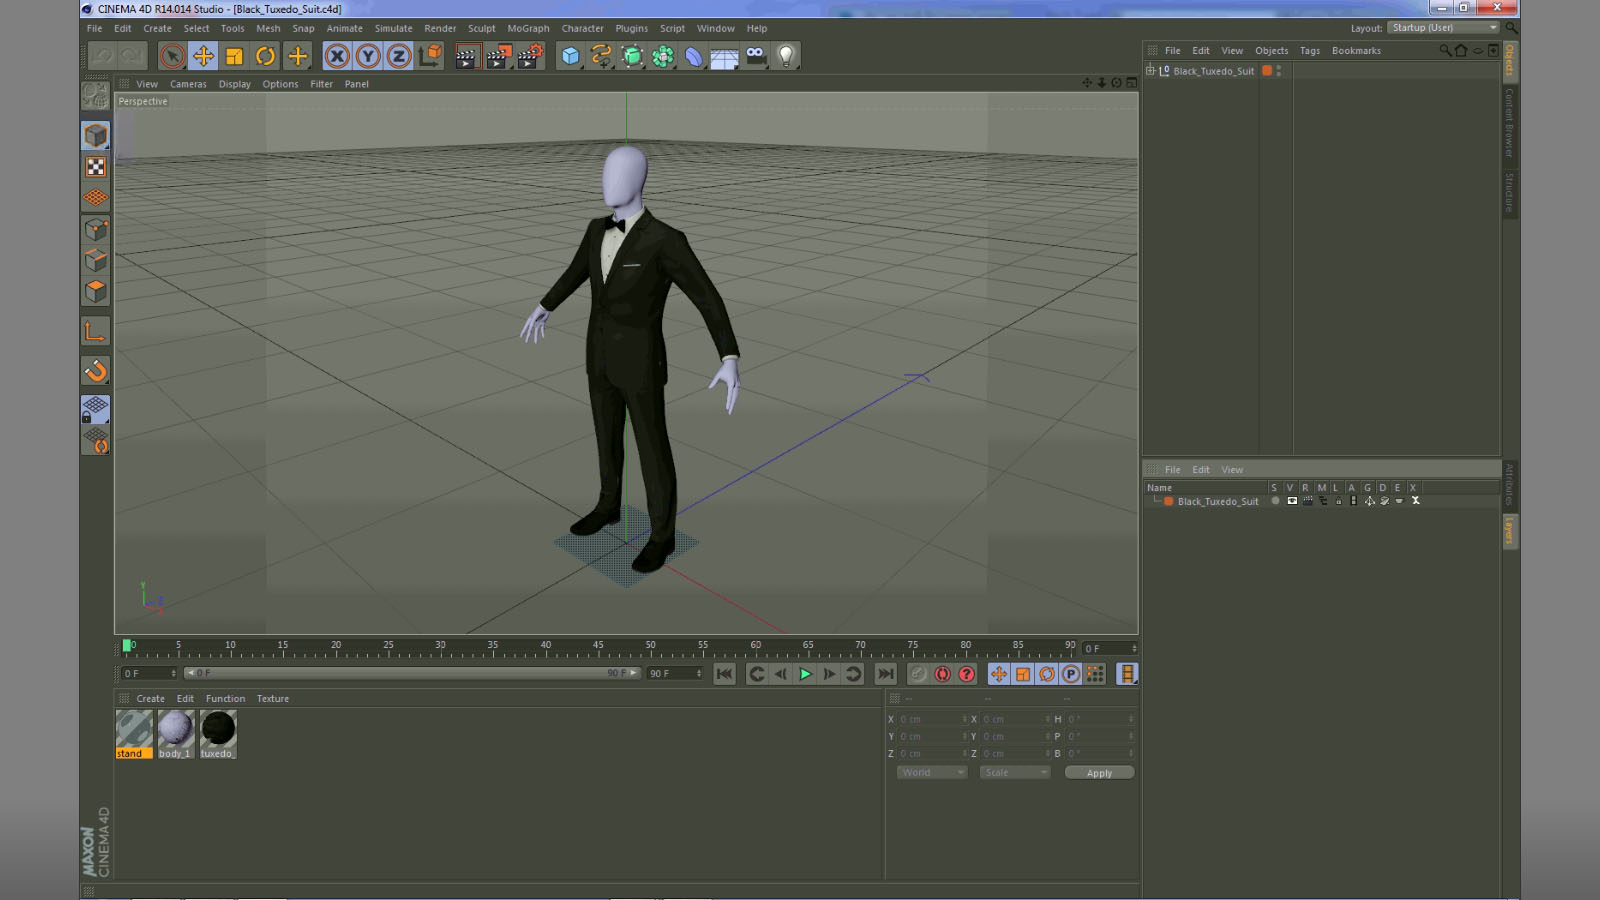
Task: Click Render Active View clapper icon
Action: point(466,56)
